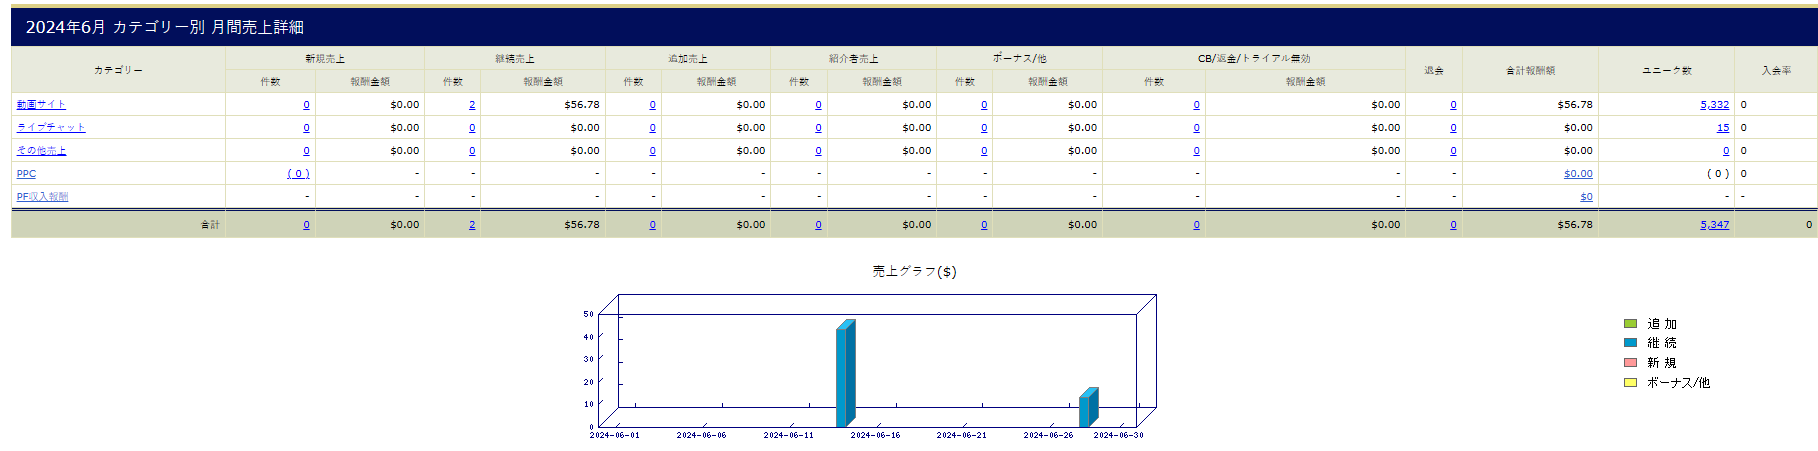The image size is (1818, 451).
Task: Click the pink 新規 legend swatch
Action: [1630, 363]
